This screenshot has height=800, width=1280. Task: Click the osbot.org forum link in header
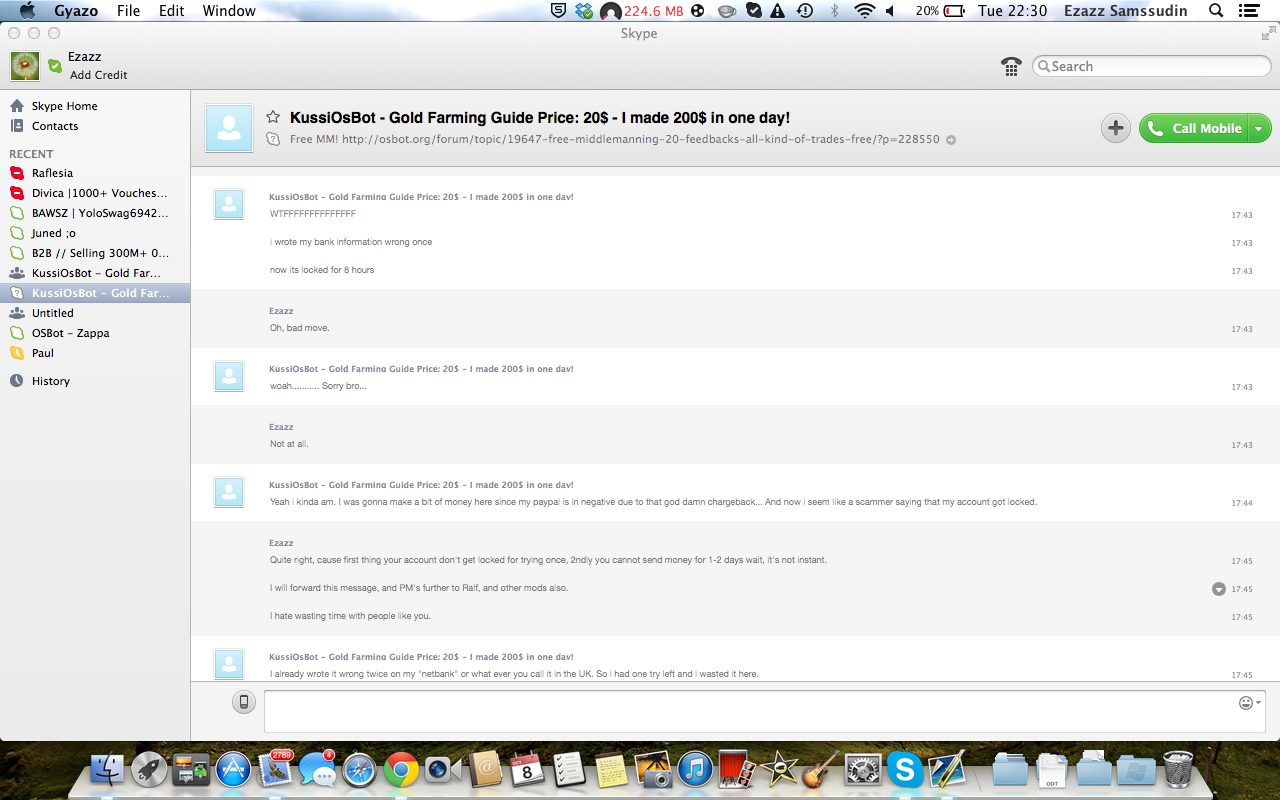(640, 140)
